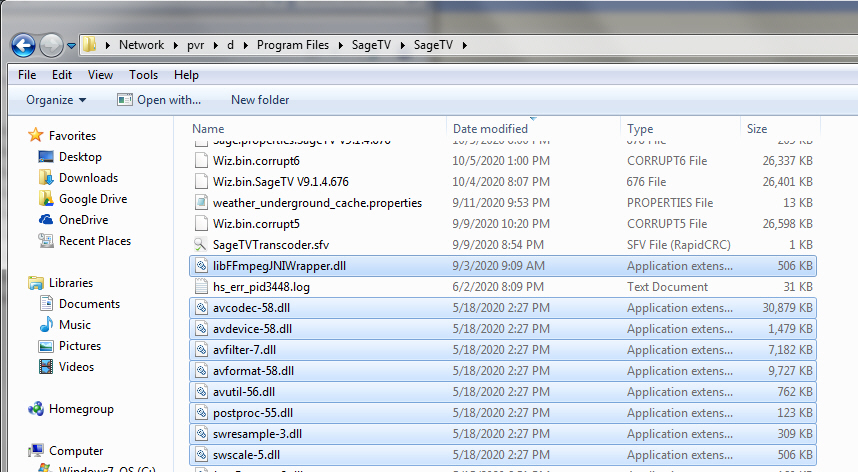Select file name avformat-58.dll
This screenshot has width=858, height=472.
coord(253,371)
